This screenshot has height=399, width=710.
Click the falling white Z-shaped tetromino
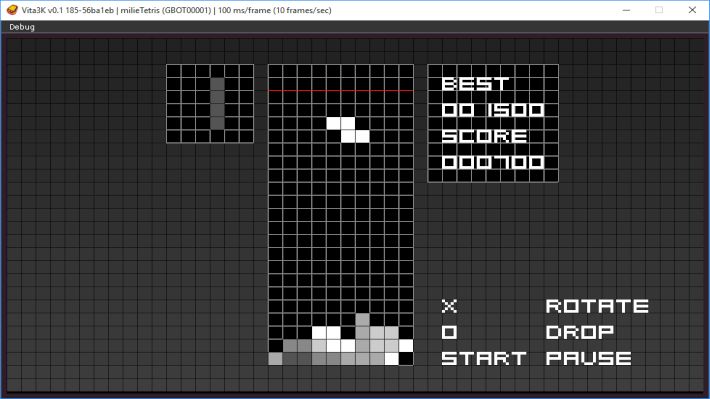point(348,130)
